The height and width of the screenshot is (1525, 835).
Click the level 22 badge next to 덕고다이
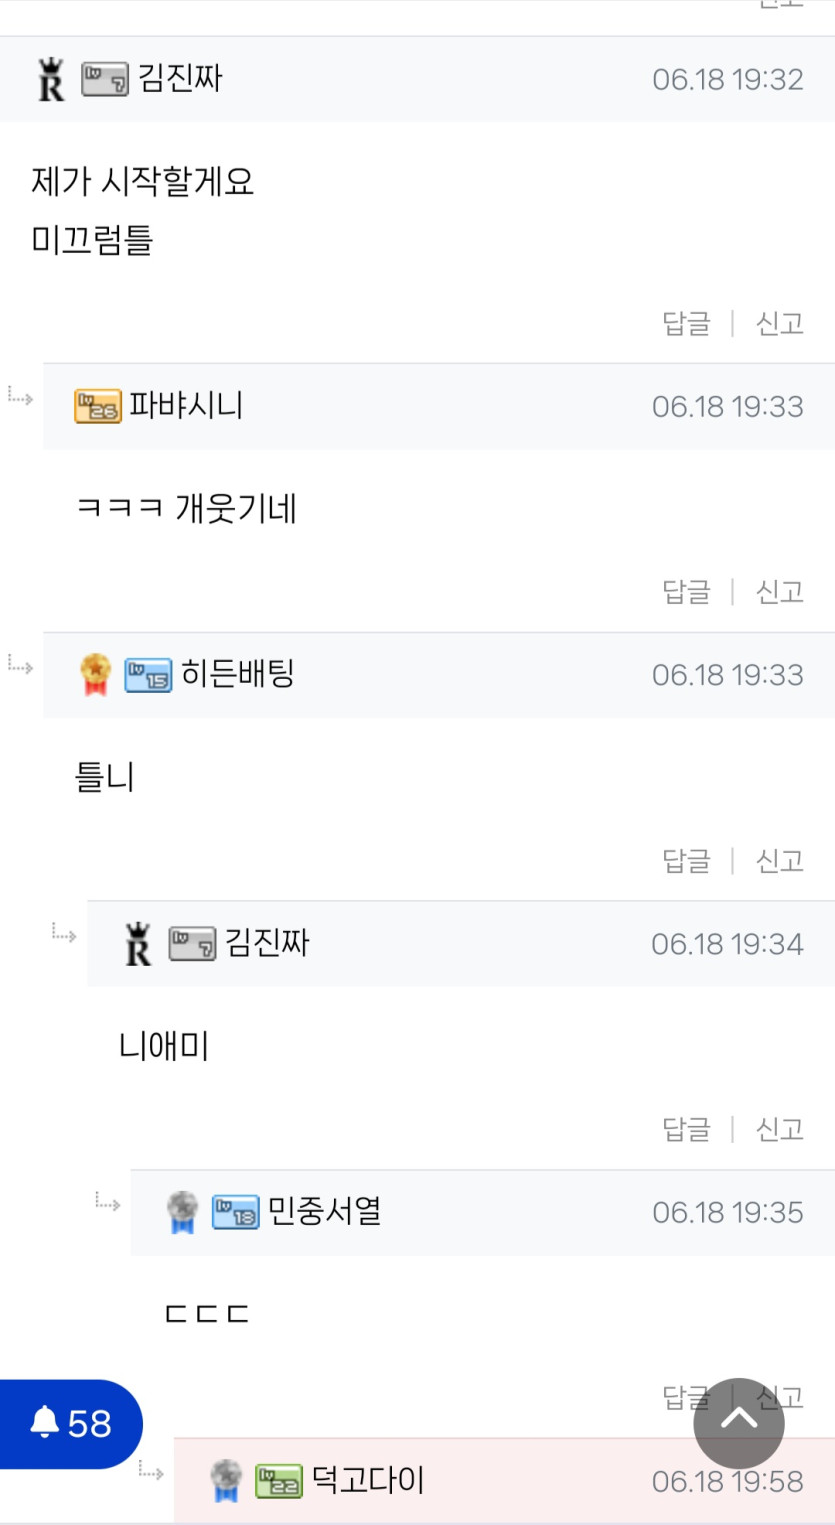(278, 1481)
